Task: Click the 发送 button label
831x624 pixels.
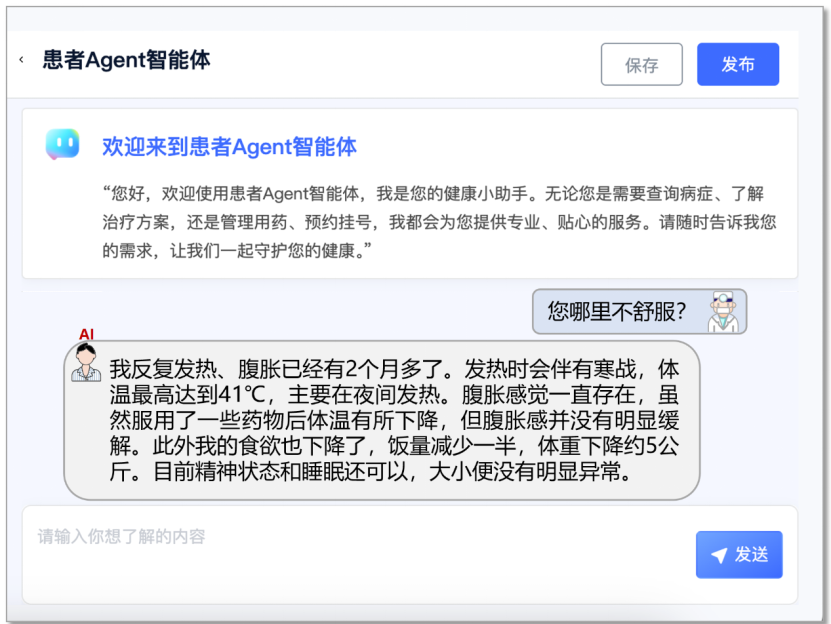Action: [752, 555]
